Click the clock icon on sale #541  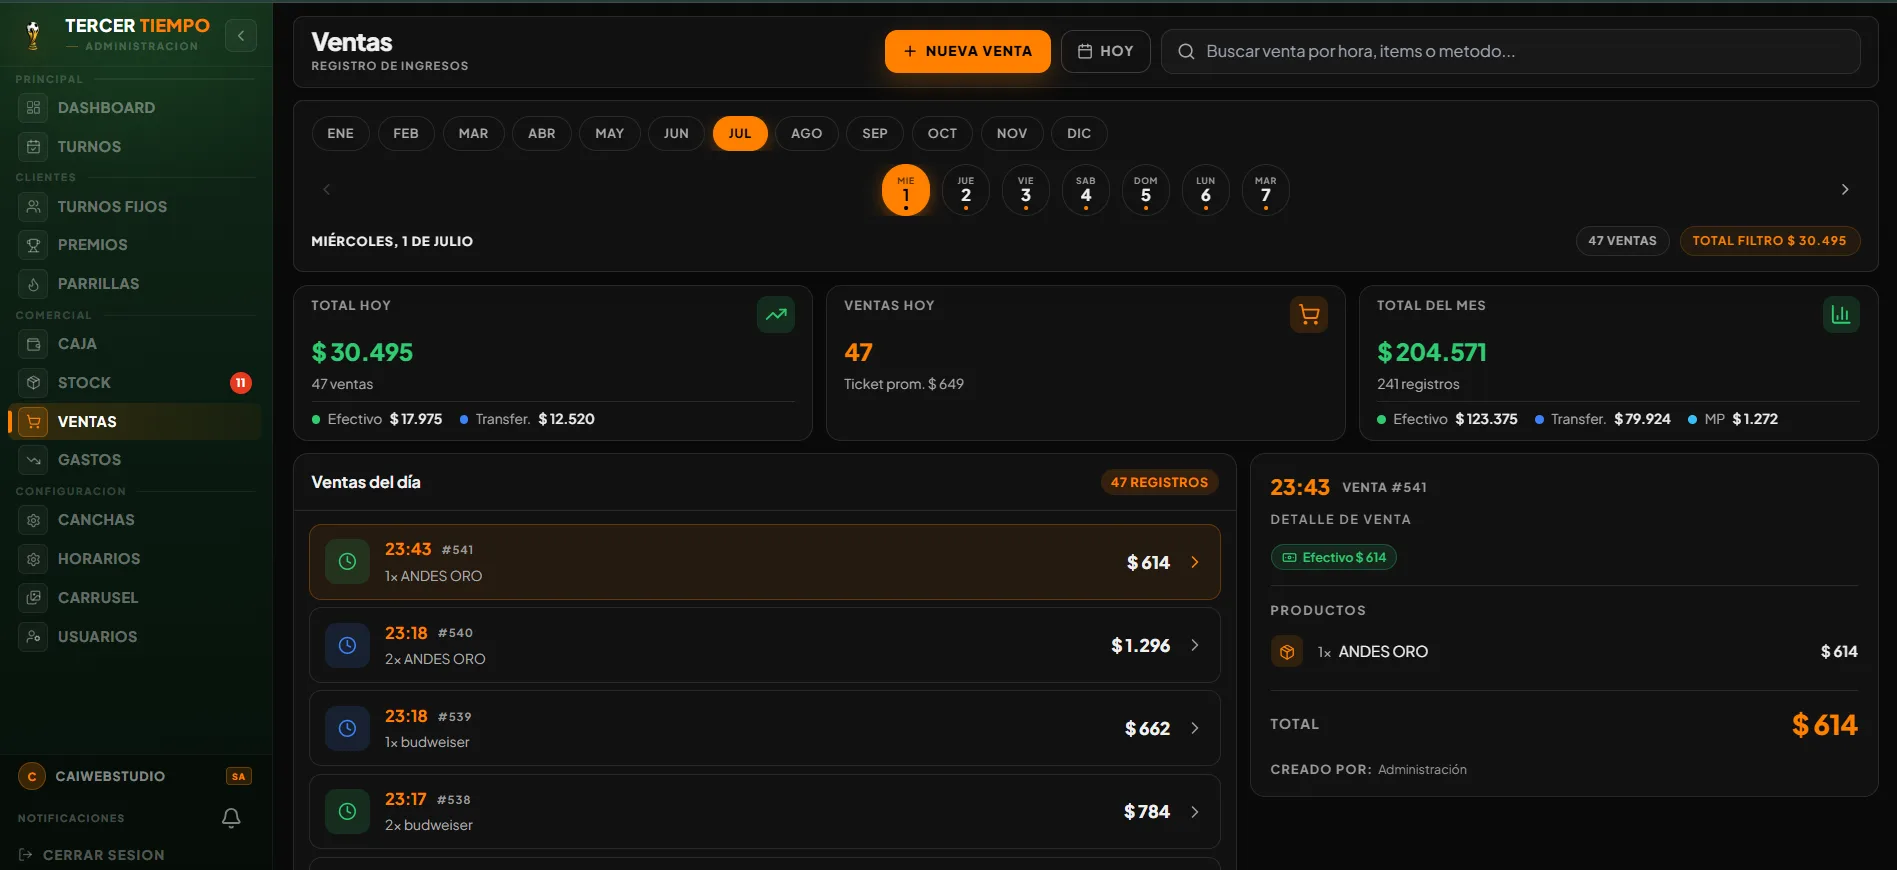(347, 561)
